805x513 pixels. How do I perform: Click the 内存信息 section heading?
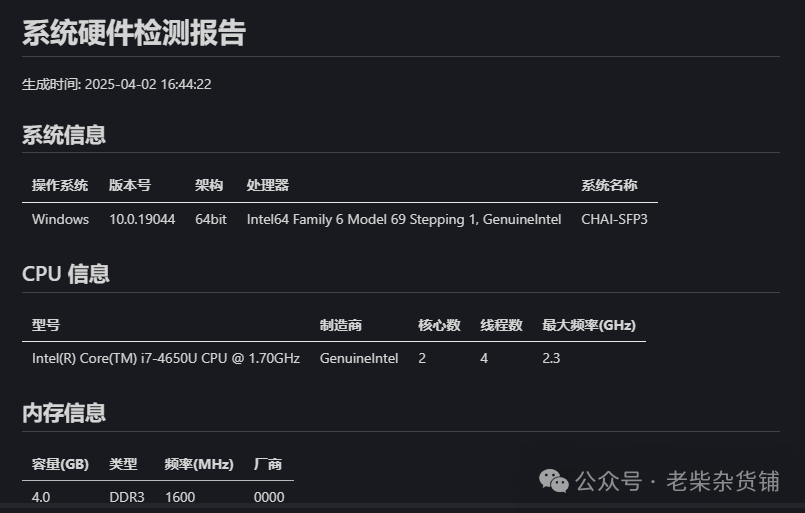point(64,413)
